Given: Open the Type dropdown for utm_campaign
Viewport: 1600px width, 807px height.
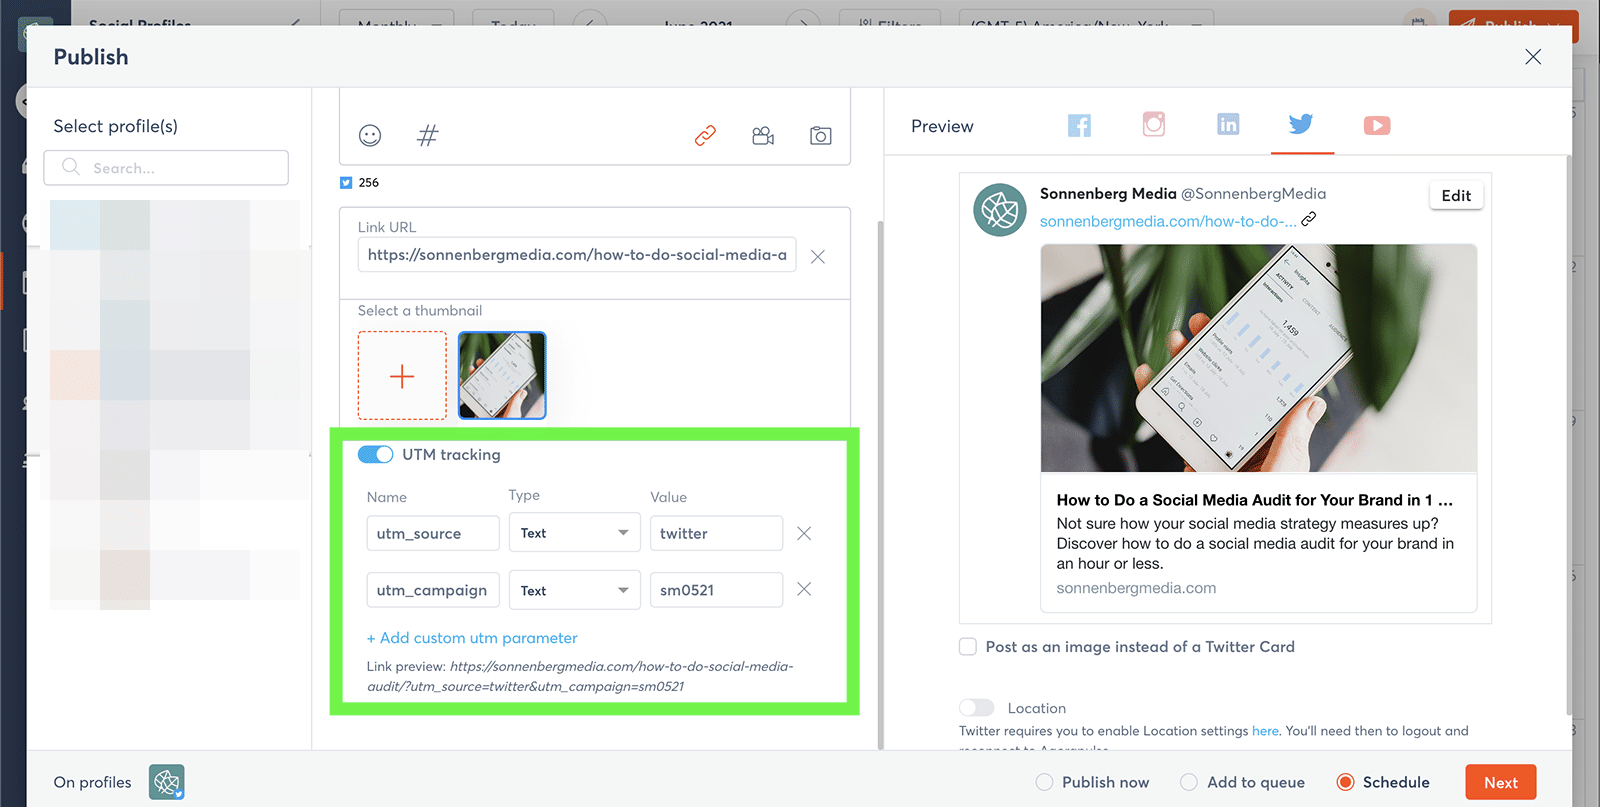Looking at the screenshot, I should (575, 591).
